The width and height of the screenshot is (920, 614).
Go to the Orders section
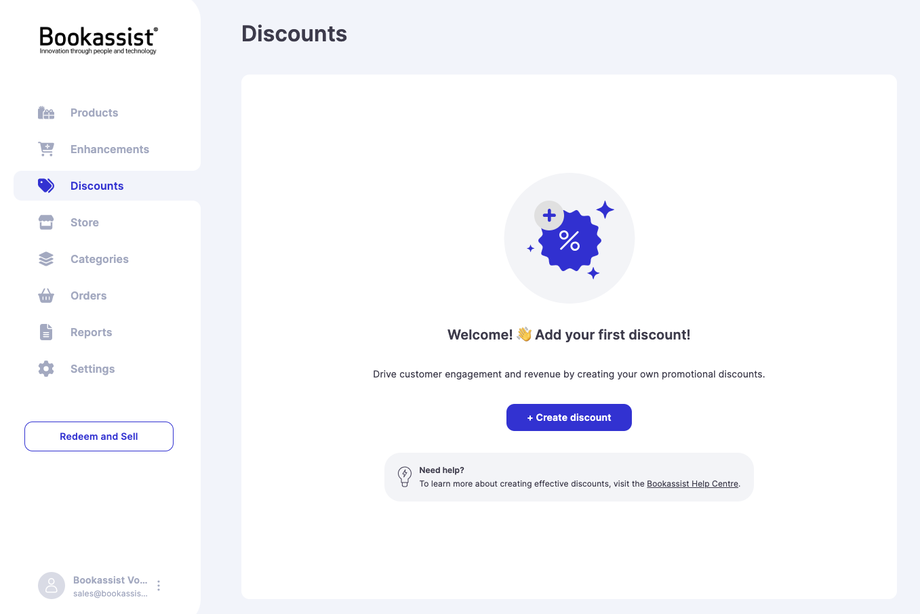click(x=88, y=296)
